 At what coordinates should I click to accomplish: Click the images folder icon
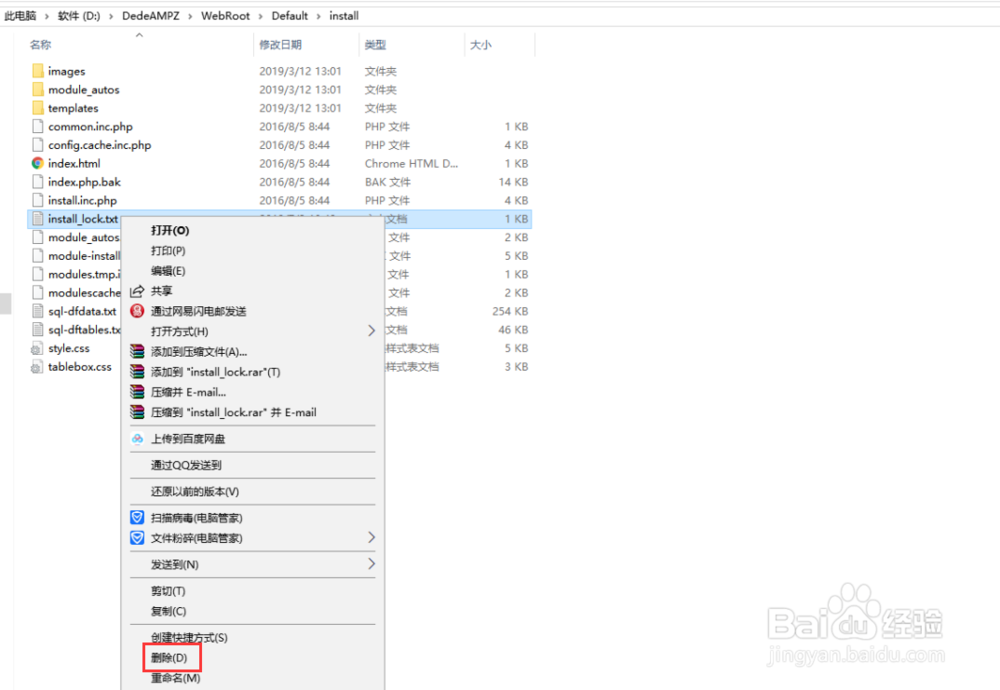pos(40,71)
